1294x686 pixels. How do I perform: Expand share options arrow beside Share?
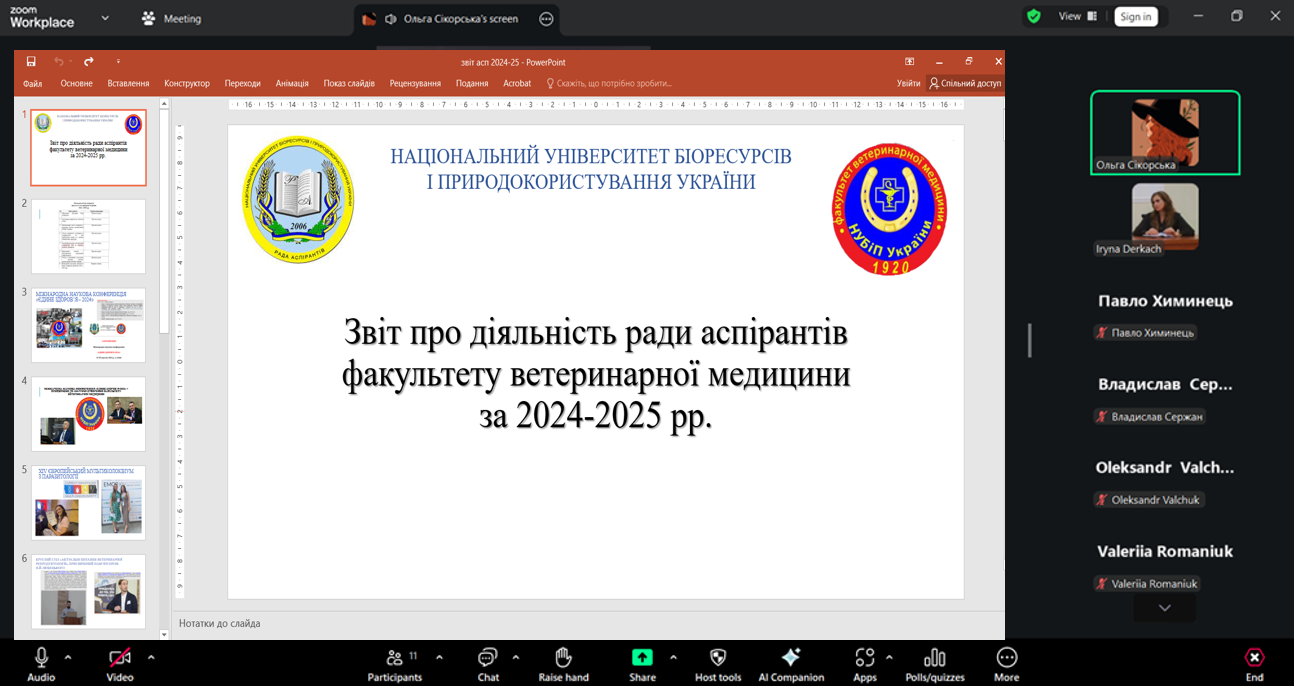(x=673, y=657)
